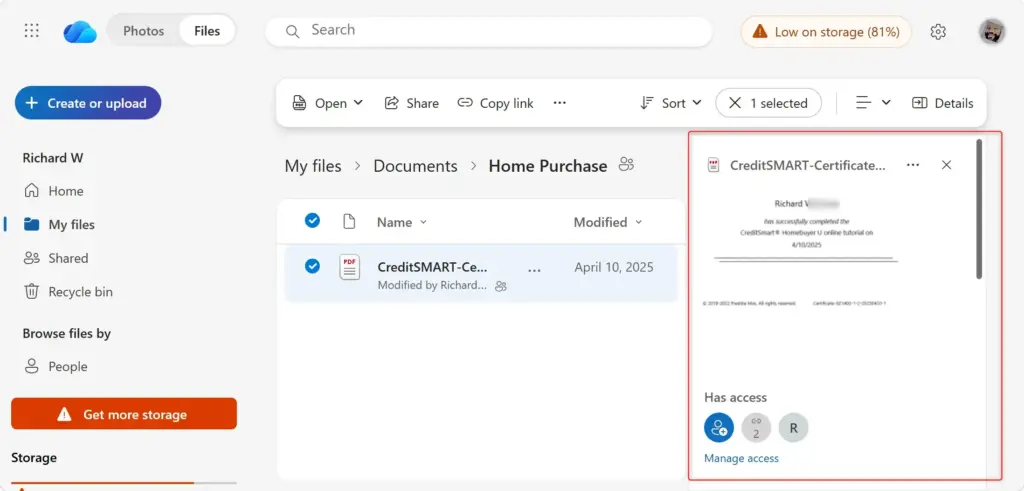Open the Recycle bin

tap(68, 292)
